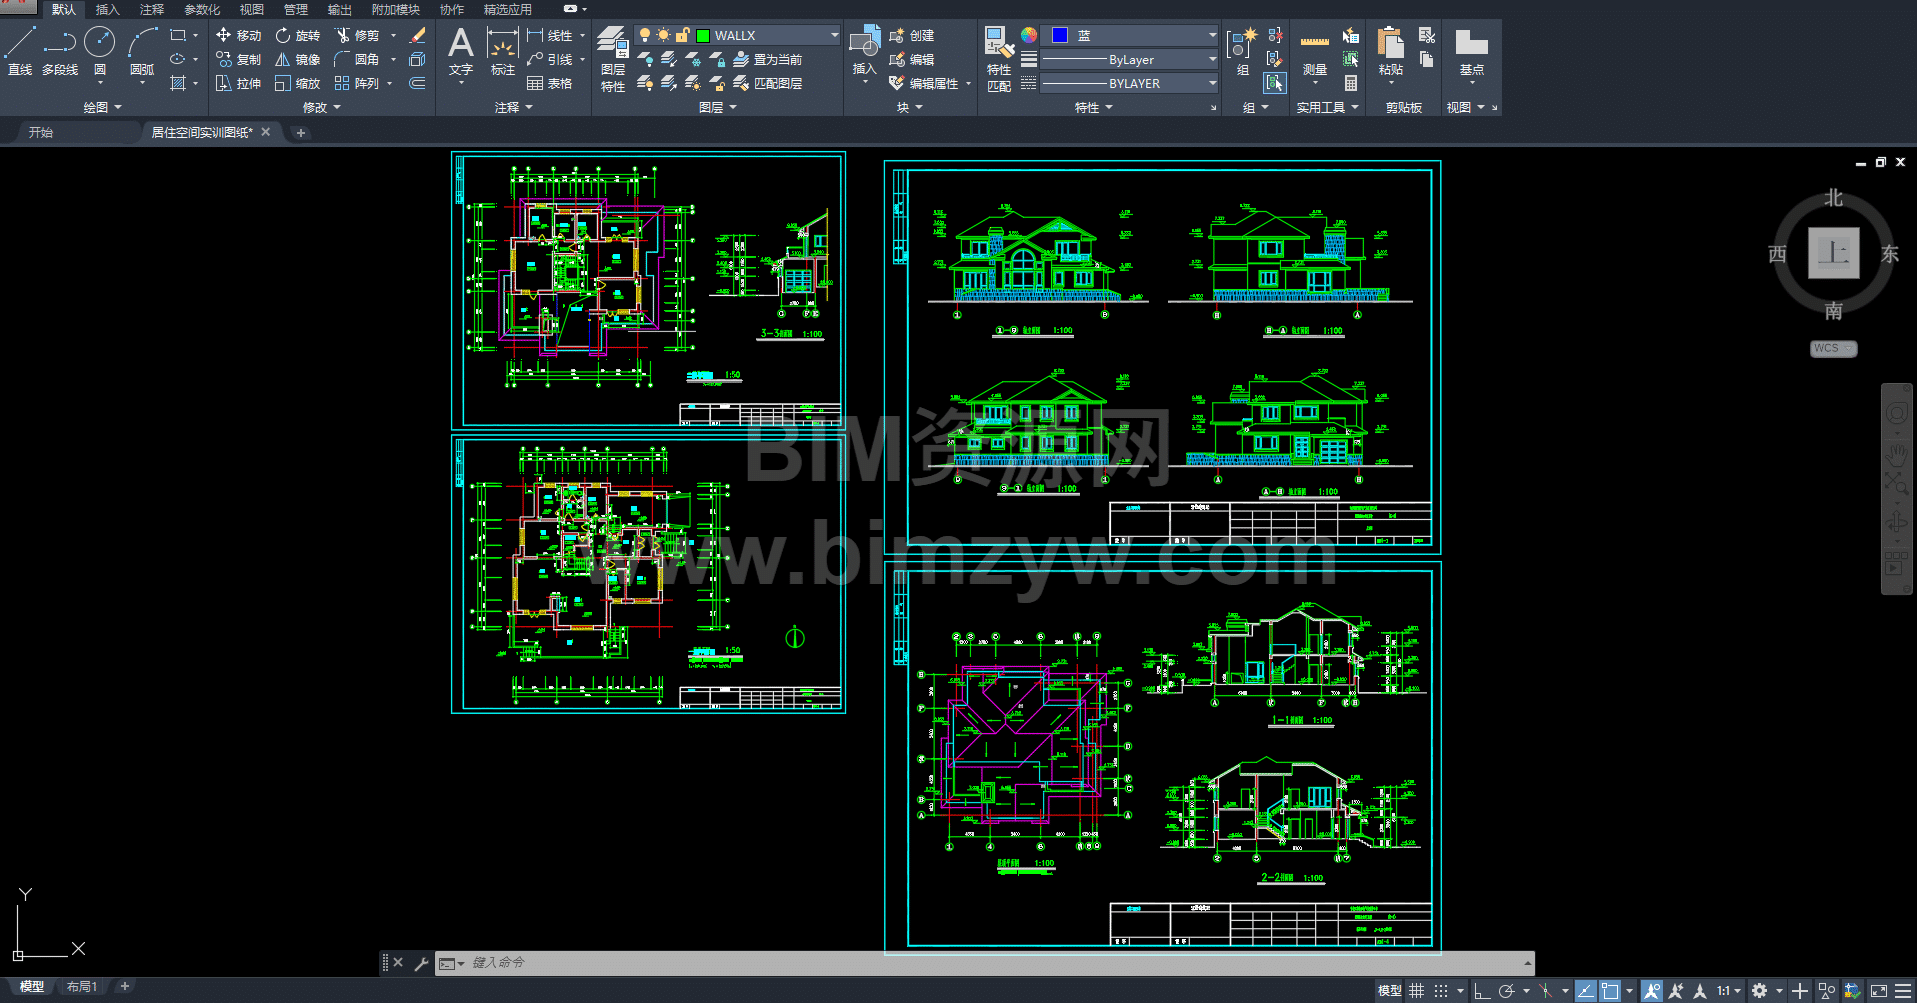The image size is (1917, 1003).
Task: Open the Measure (测量) ruler tool
Action: point(1314,52)
